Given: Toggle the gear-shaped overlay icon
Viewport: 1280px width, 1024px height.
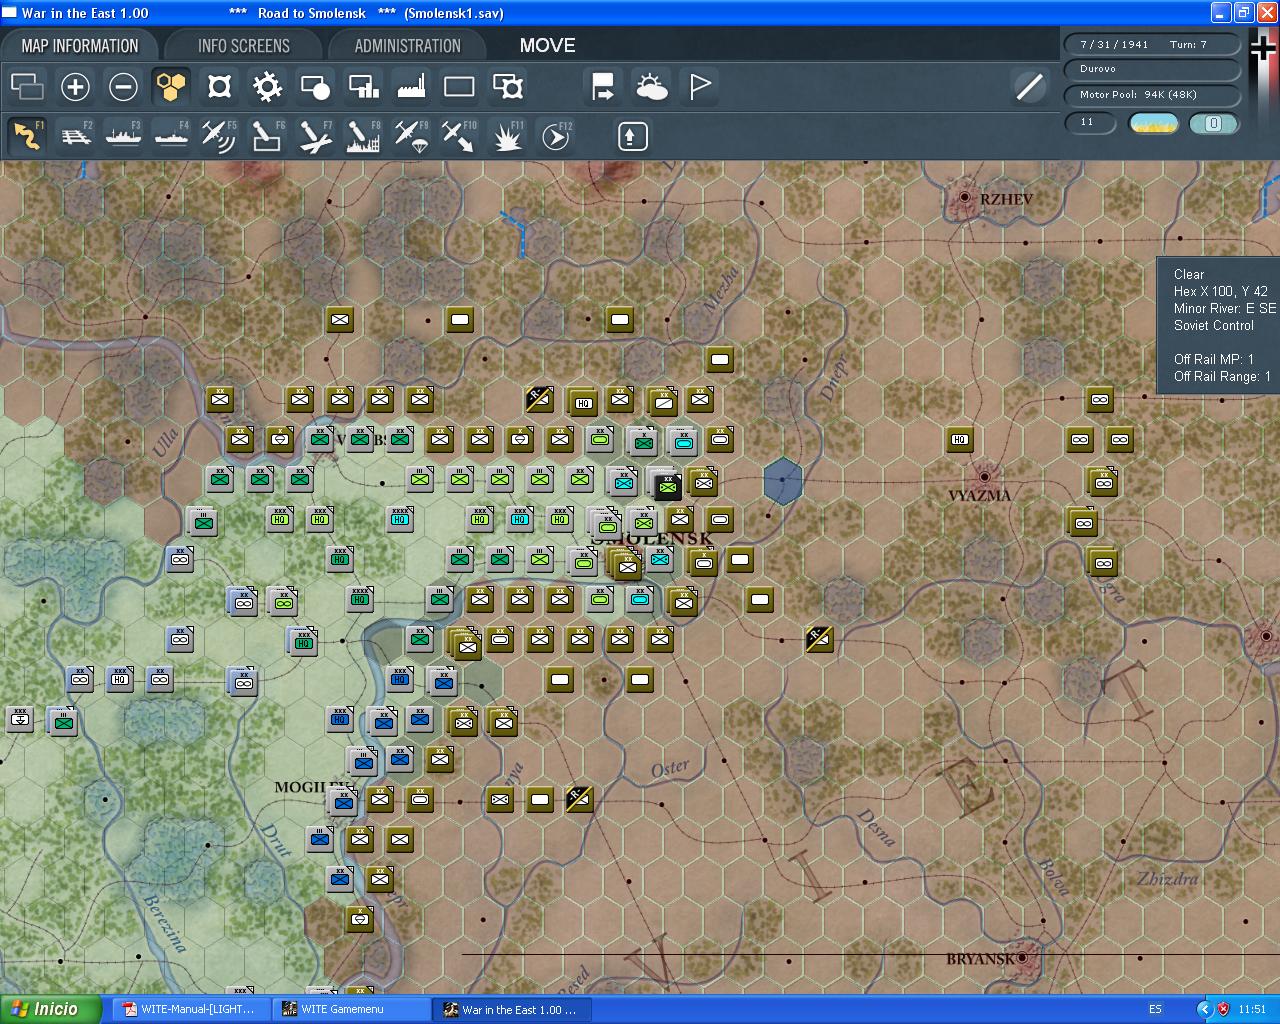Looking at the screenshot, I should coord(267,87).
